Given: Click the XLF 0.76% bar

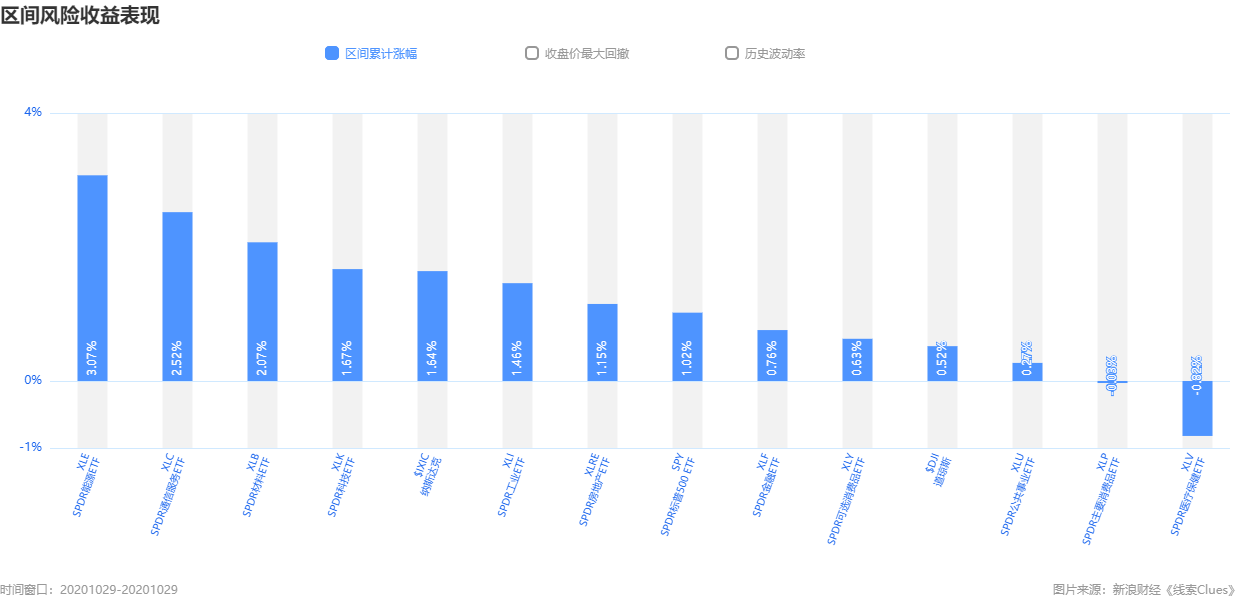Looking at the screenshot, I should [772, 356].
